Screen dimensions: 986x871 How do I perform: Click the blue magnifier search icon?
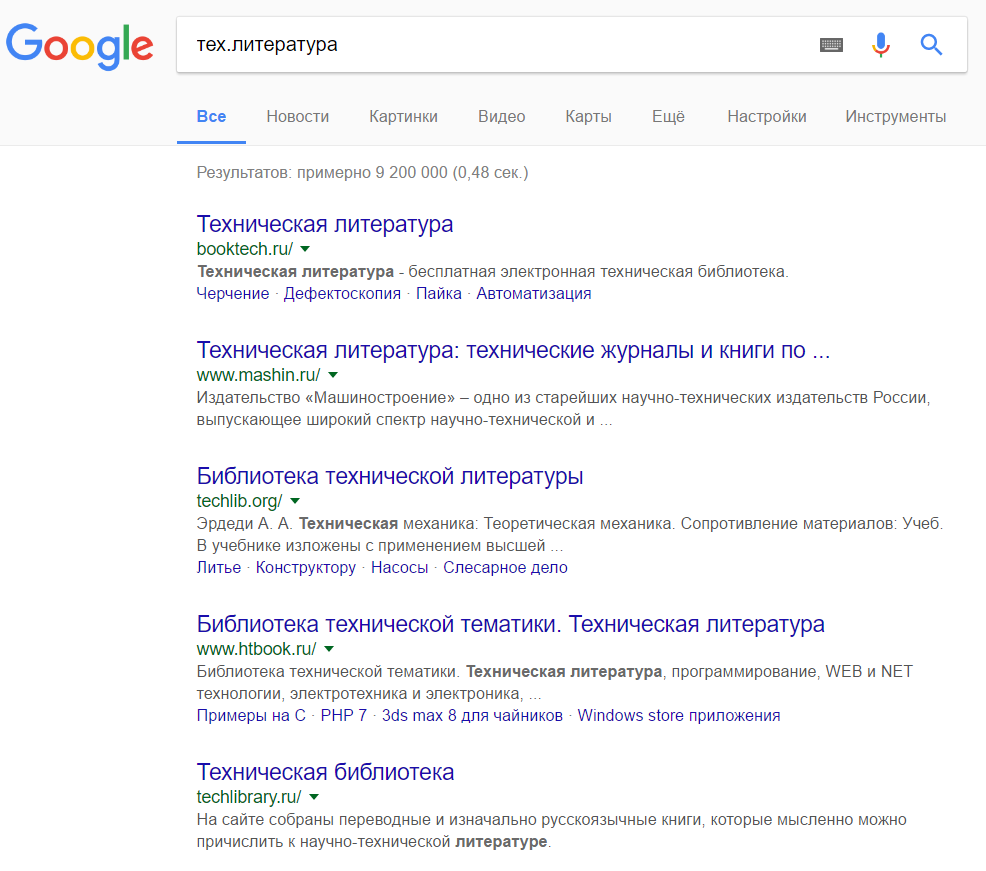click(931, 45)
